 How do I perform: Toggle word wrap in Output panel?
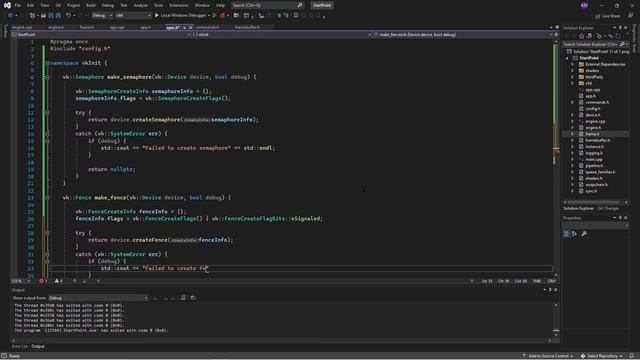pos(193,298)
